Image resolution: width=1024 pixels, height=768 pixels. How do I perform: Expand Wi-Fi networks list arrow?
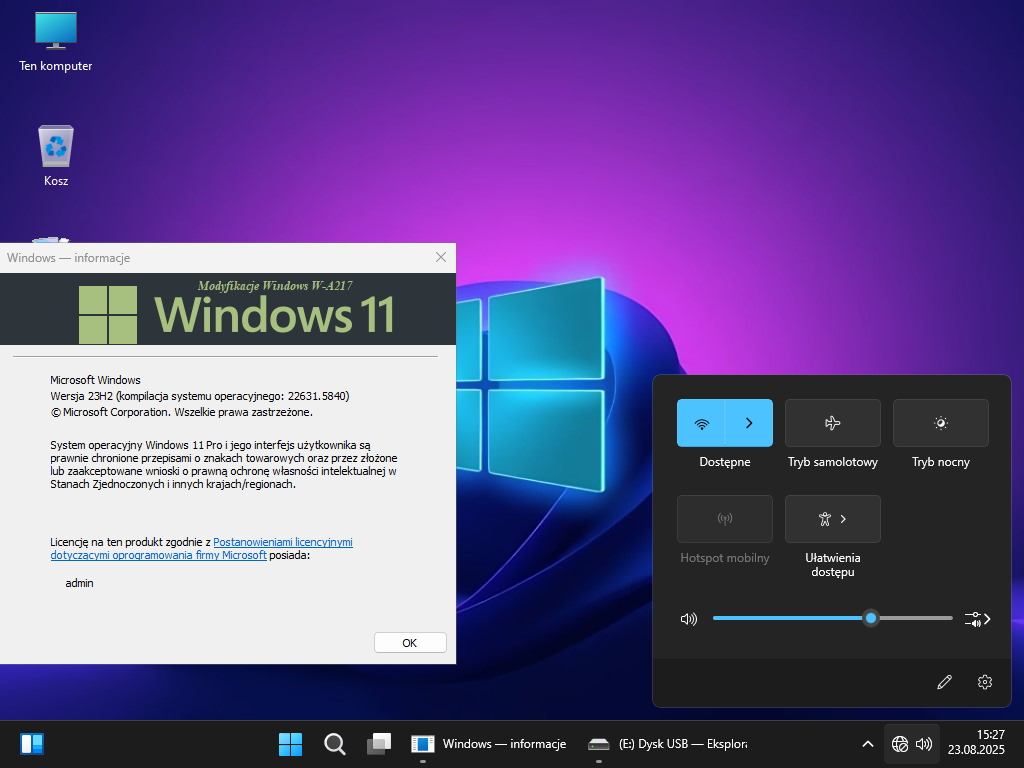749,423
